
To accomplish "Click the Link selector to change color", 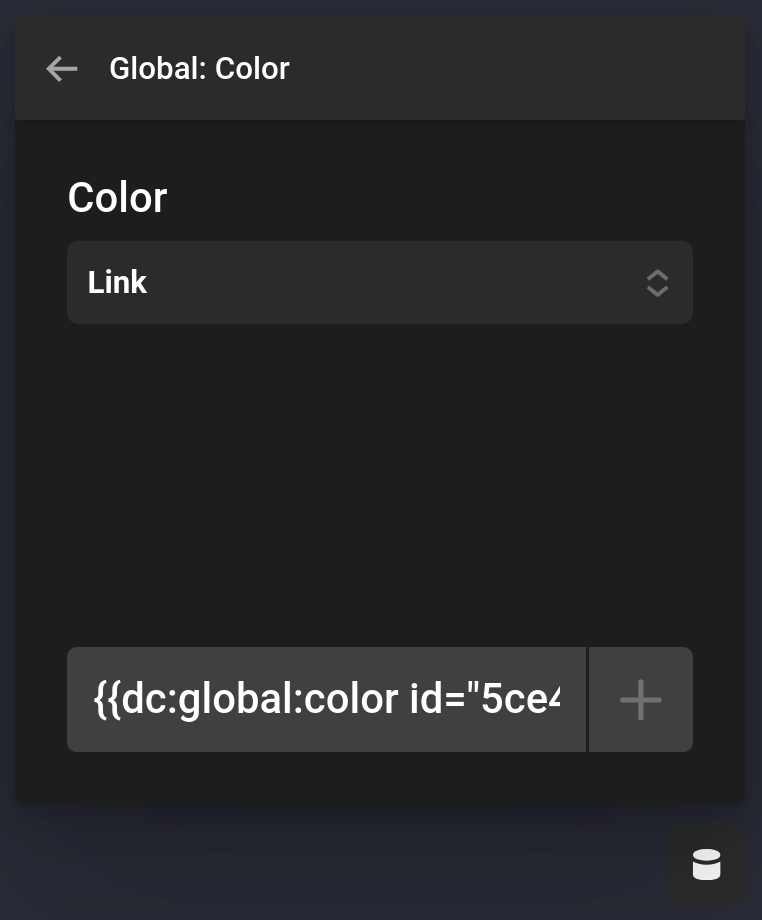I will click(380, 283).
